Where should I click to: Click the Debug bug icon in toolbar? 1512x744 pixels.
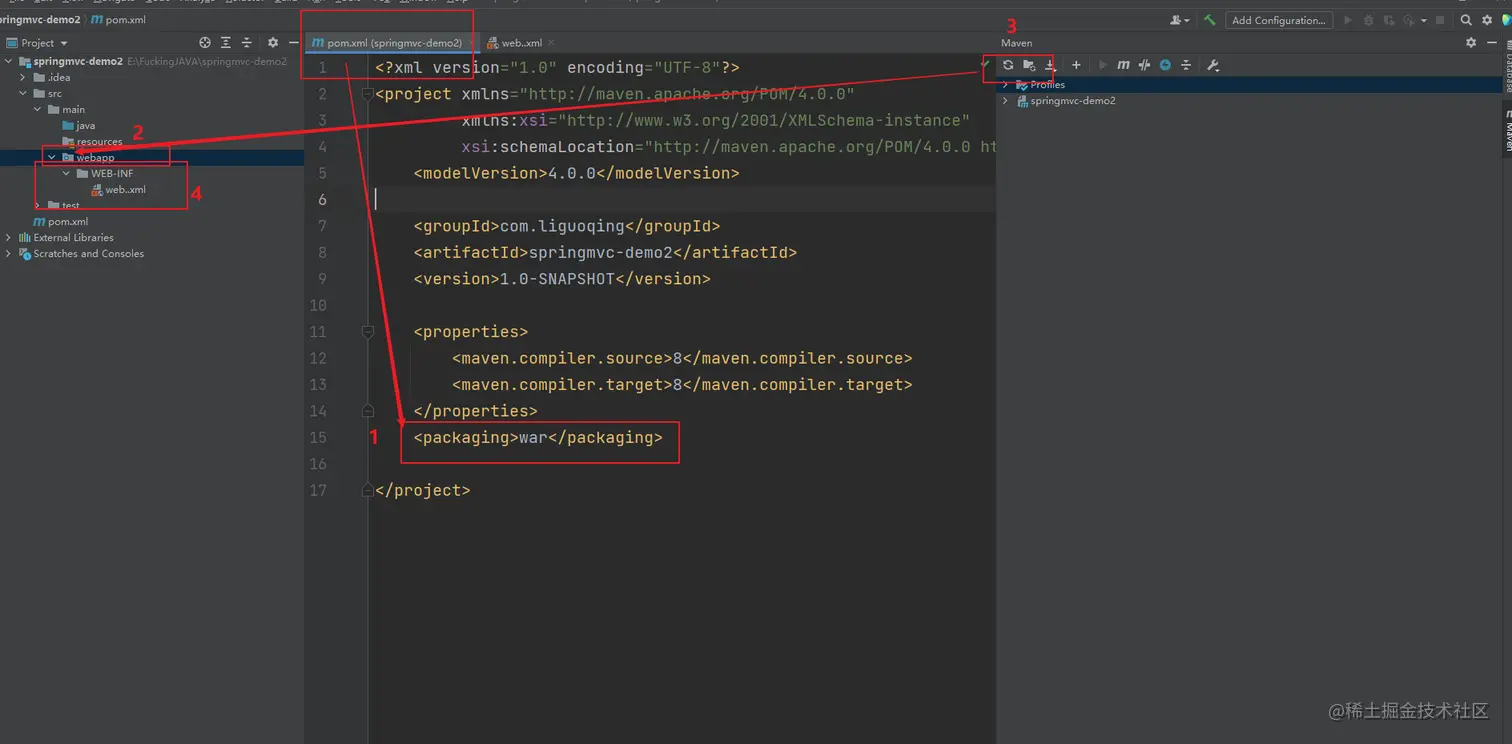click(1368, 20)
